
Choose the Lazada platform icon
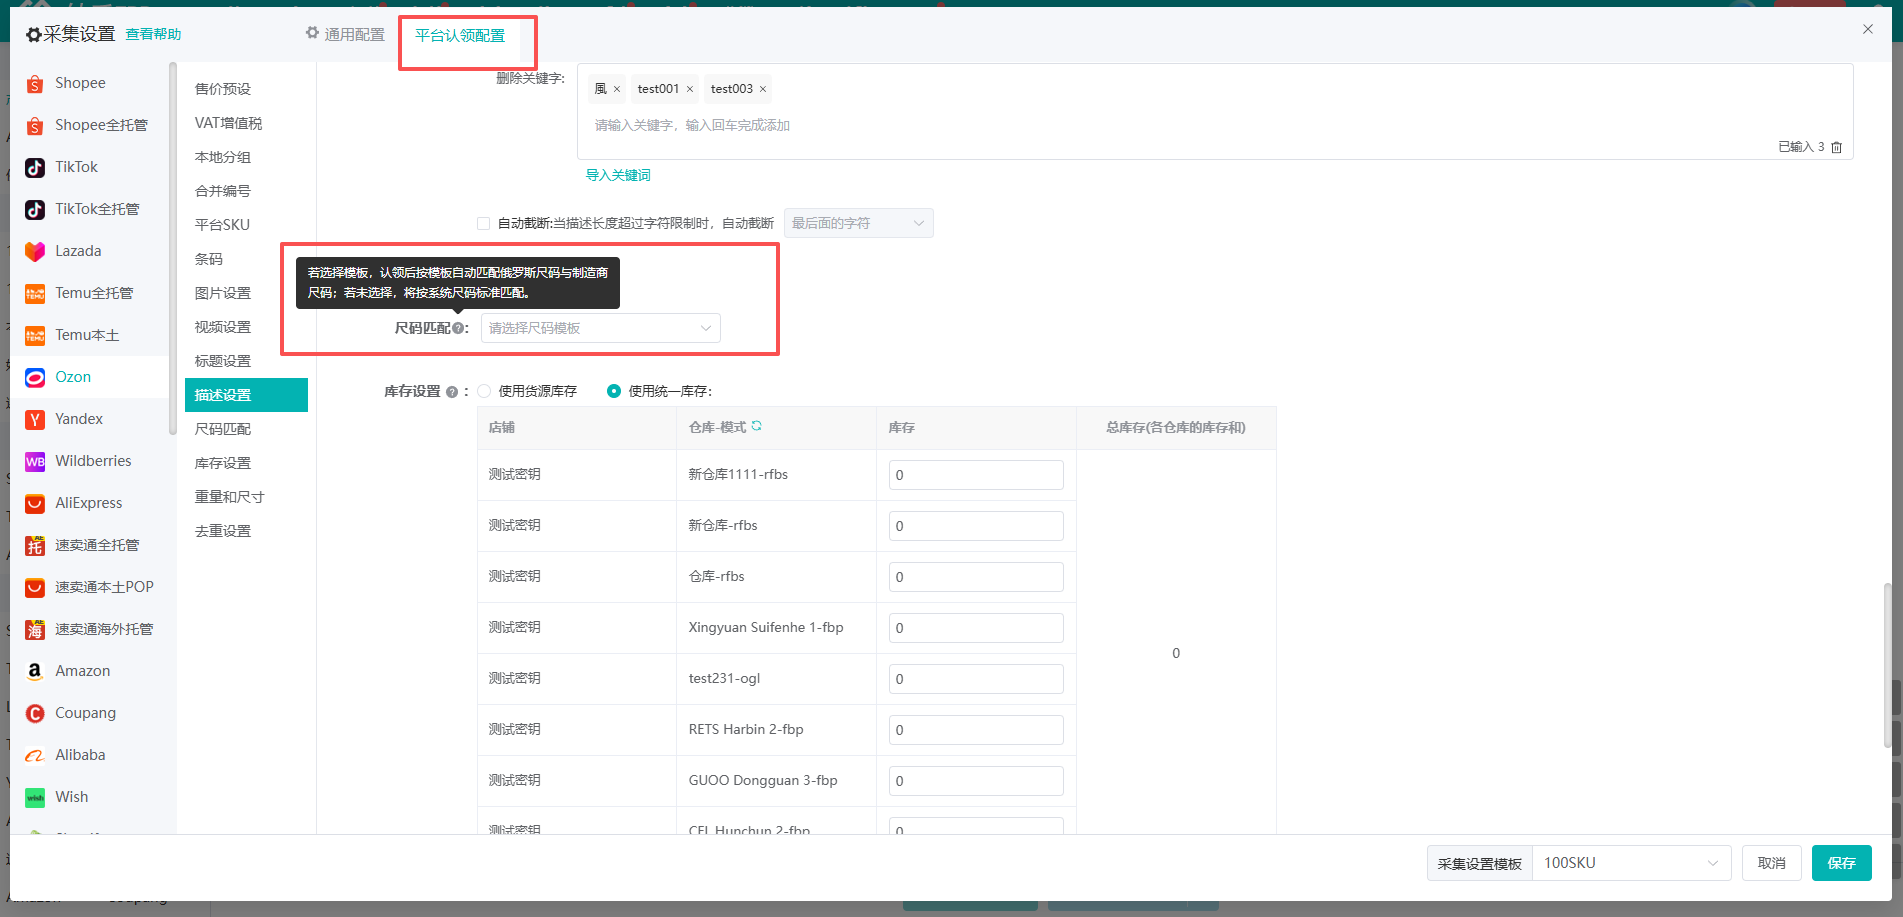click(x=35, y=252)
